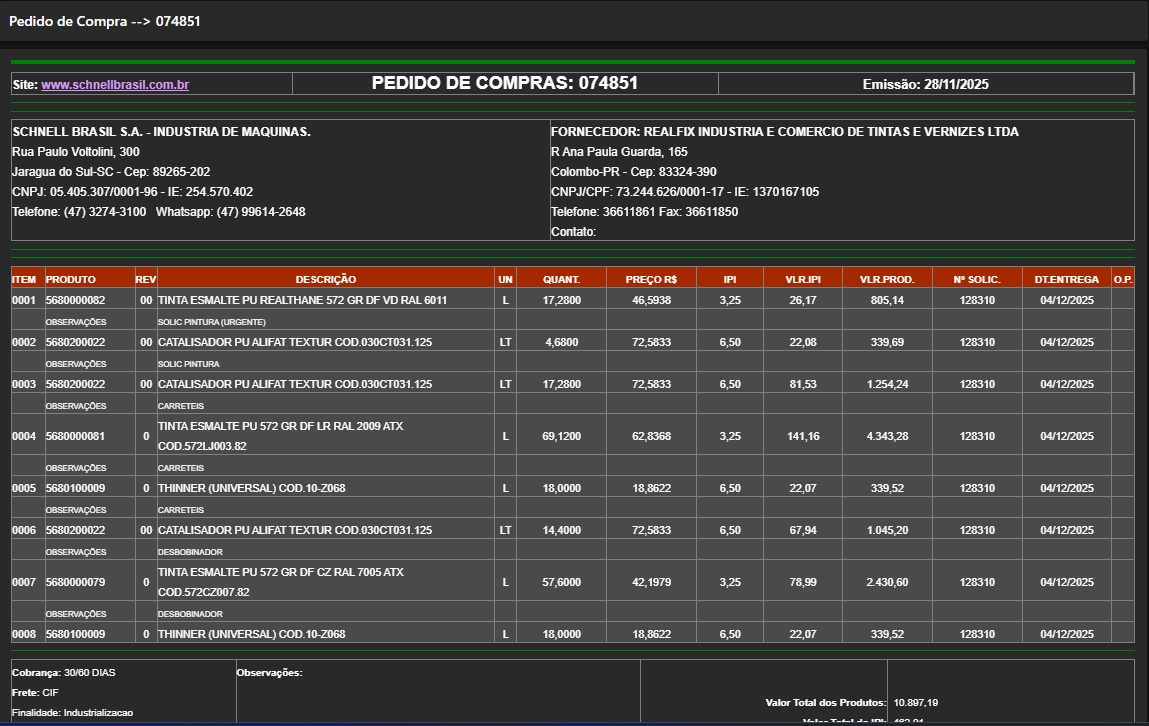Click the QUANT. column header
Screen dimensions: 1149x726
pyautogui.click(x=561, y=280)
